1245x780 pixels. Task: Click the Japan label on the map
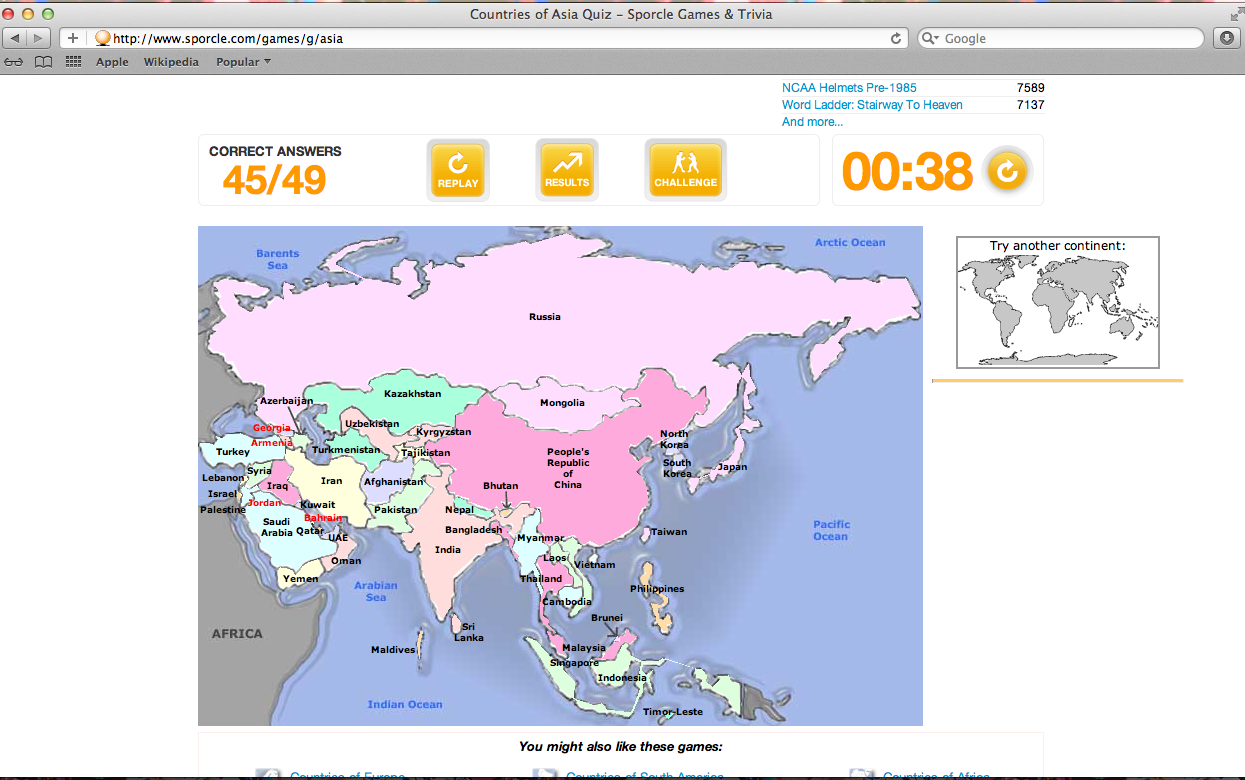coord(732,467)
